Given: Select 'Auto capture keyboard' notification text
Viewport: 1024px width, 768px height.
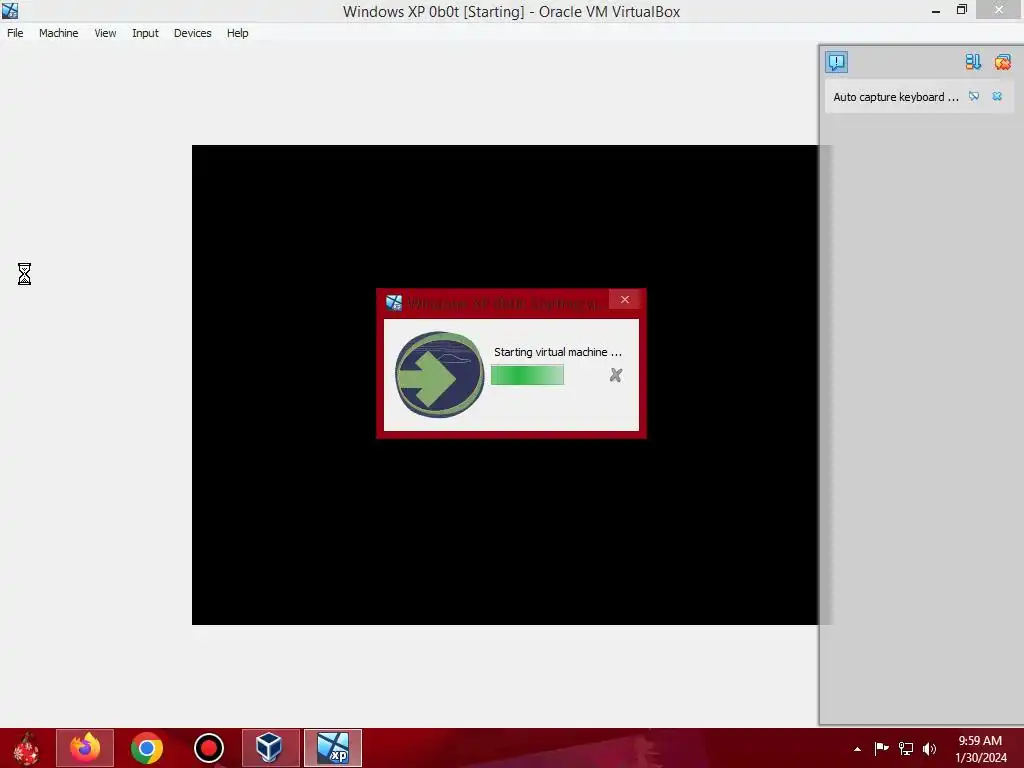Looking at the screenshot, I should click(895, 97).
